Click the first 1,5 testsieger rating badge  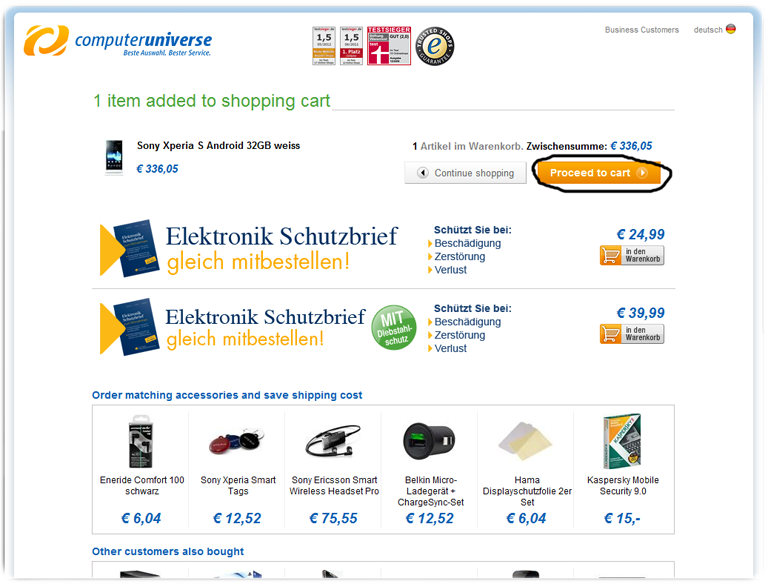[x=324, y=46]
